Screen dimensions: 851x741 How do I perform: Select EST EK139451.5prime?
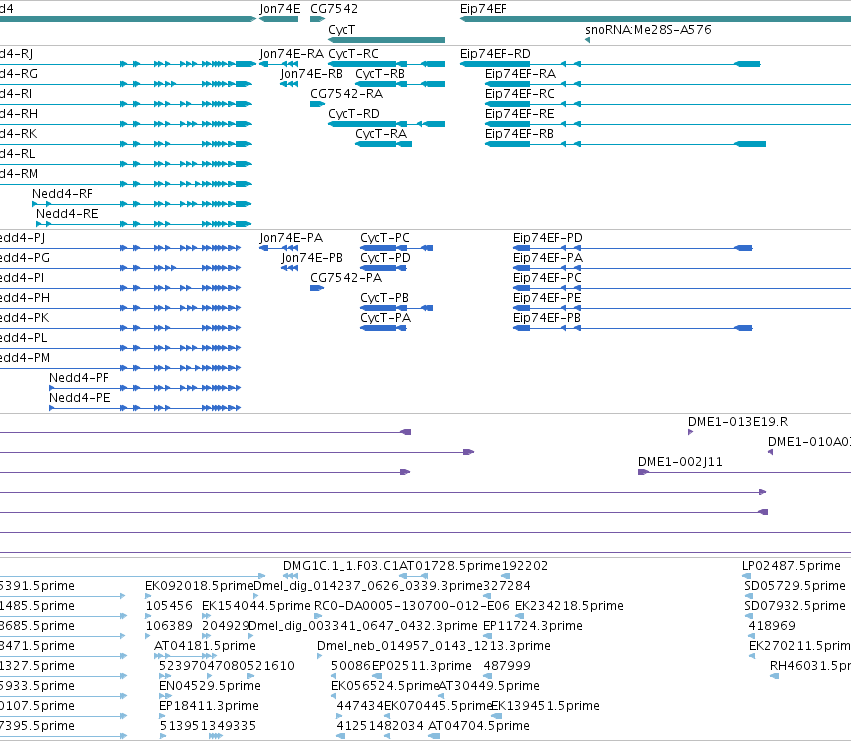(545, 706)
